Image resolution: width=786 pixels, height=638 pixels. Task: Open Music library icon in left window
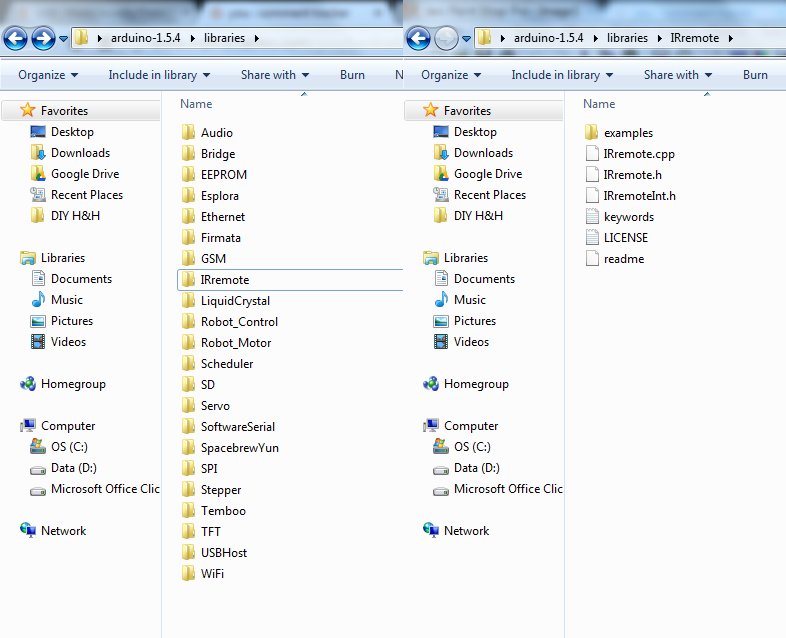[x=38, y=300]
